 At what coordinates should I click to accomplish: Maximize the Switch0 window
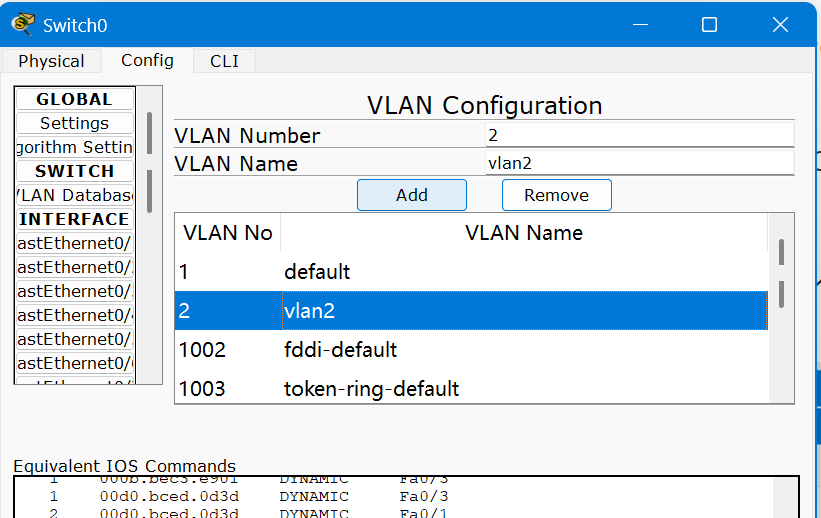tap(709, 24)
